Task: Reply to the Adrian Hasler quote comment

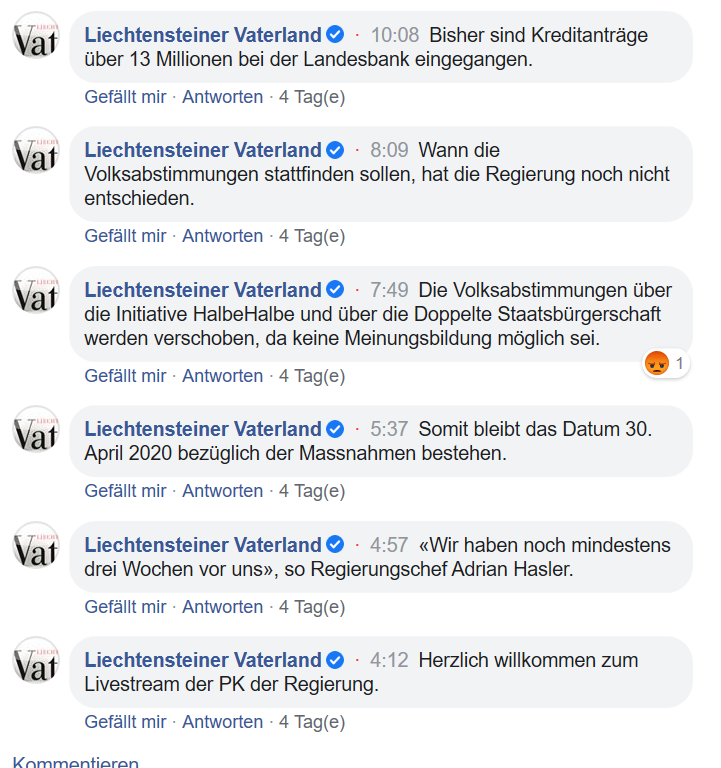Action: coord(222,607)
